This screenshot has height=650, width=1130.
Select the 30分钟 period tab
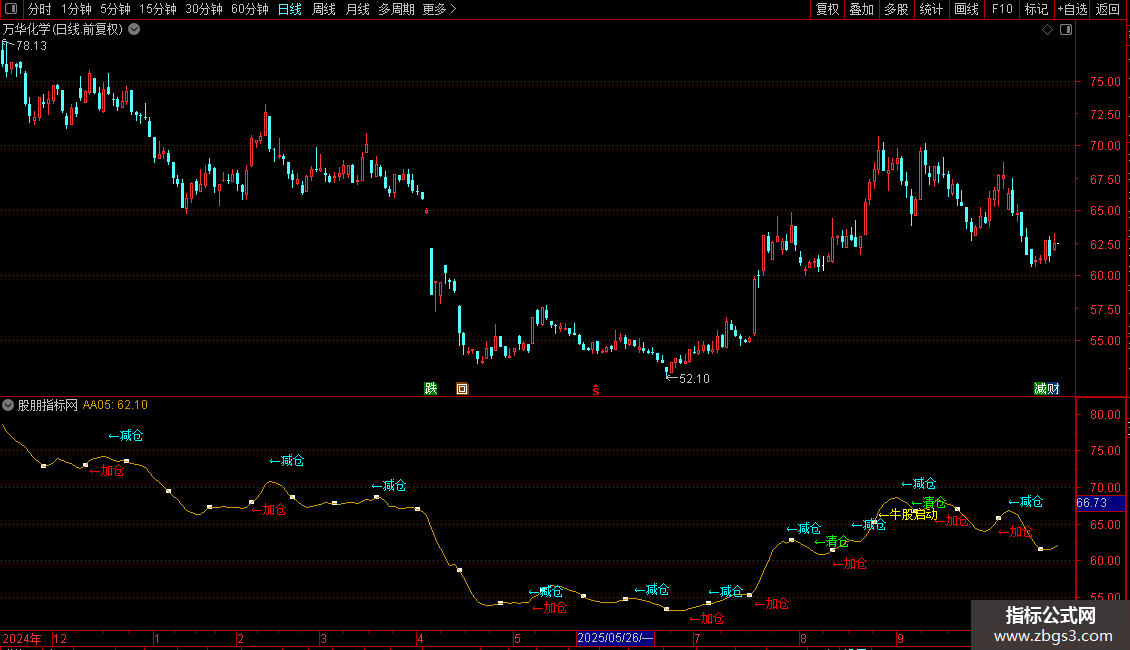(x=203, y=9)
